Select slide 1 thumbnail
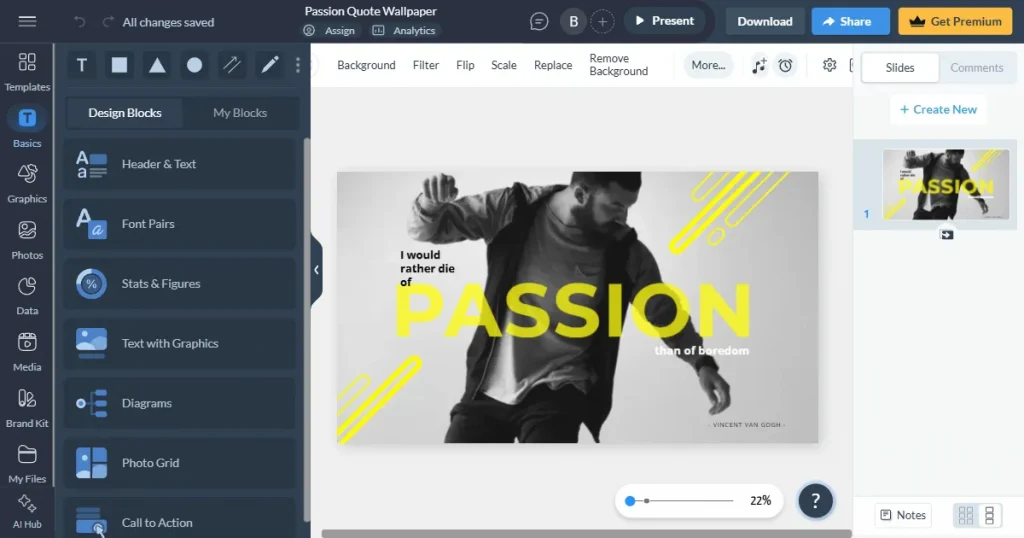 pos(946,185)
